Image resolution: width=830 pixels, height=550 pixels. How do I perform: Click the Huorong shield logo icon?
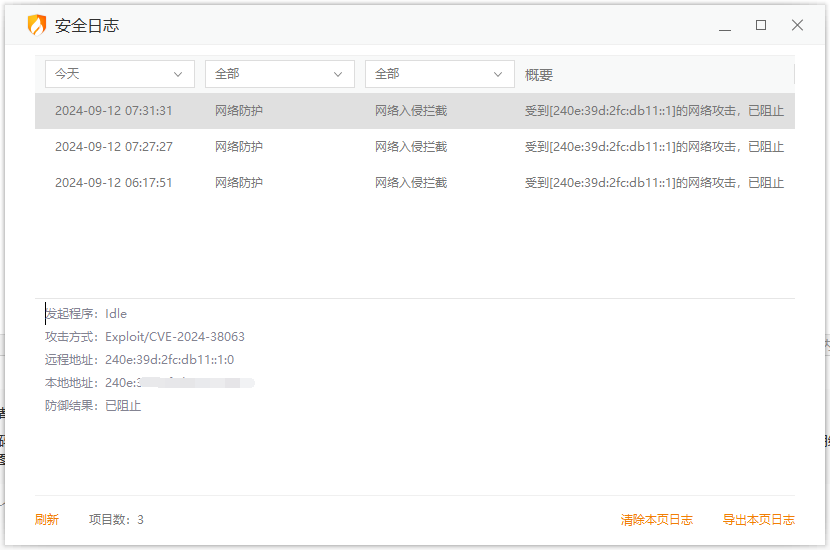point(37,26)
